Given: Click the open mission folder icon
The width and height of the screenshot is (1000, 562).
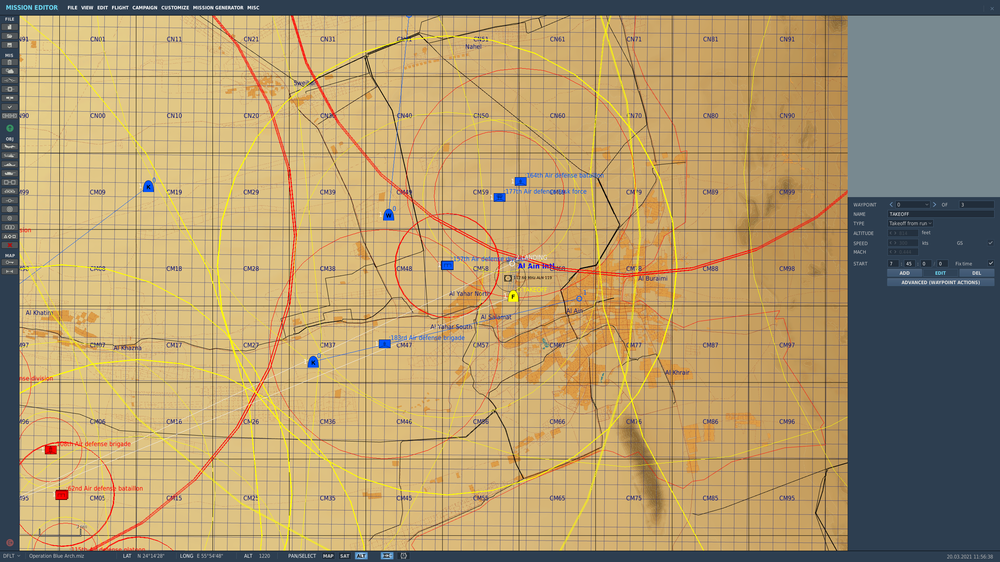Looking at the screenshot, I should [x=9, y=35].
